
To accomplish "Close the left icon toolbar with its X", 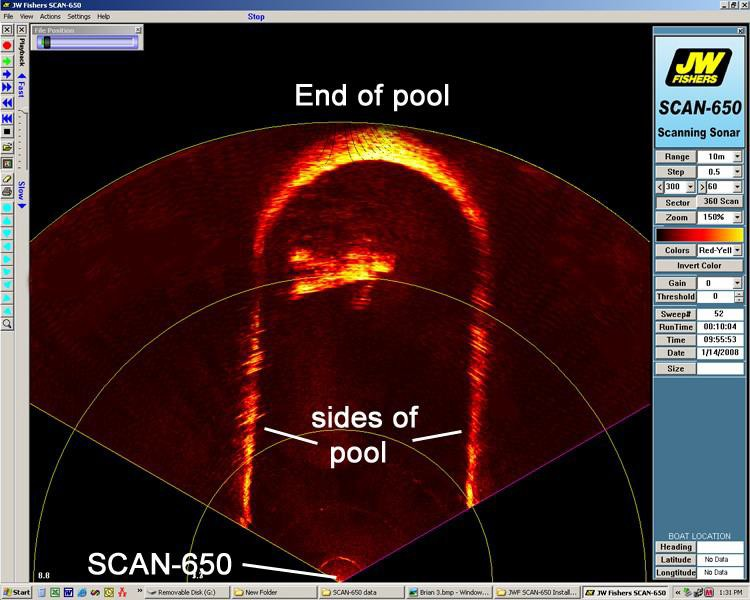I will pos(7,30).
